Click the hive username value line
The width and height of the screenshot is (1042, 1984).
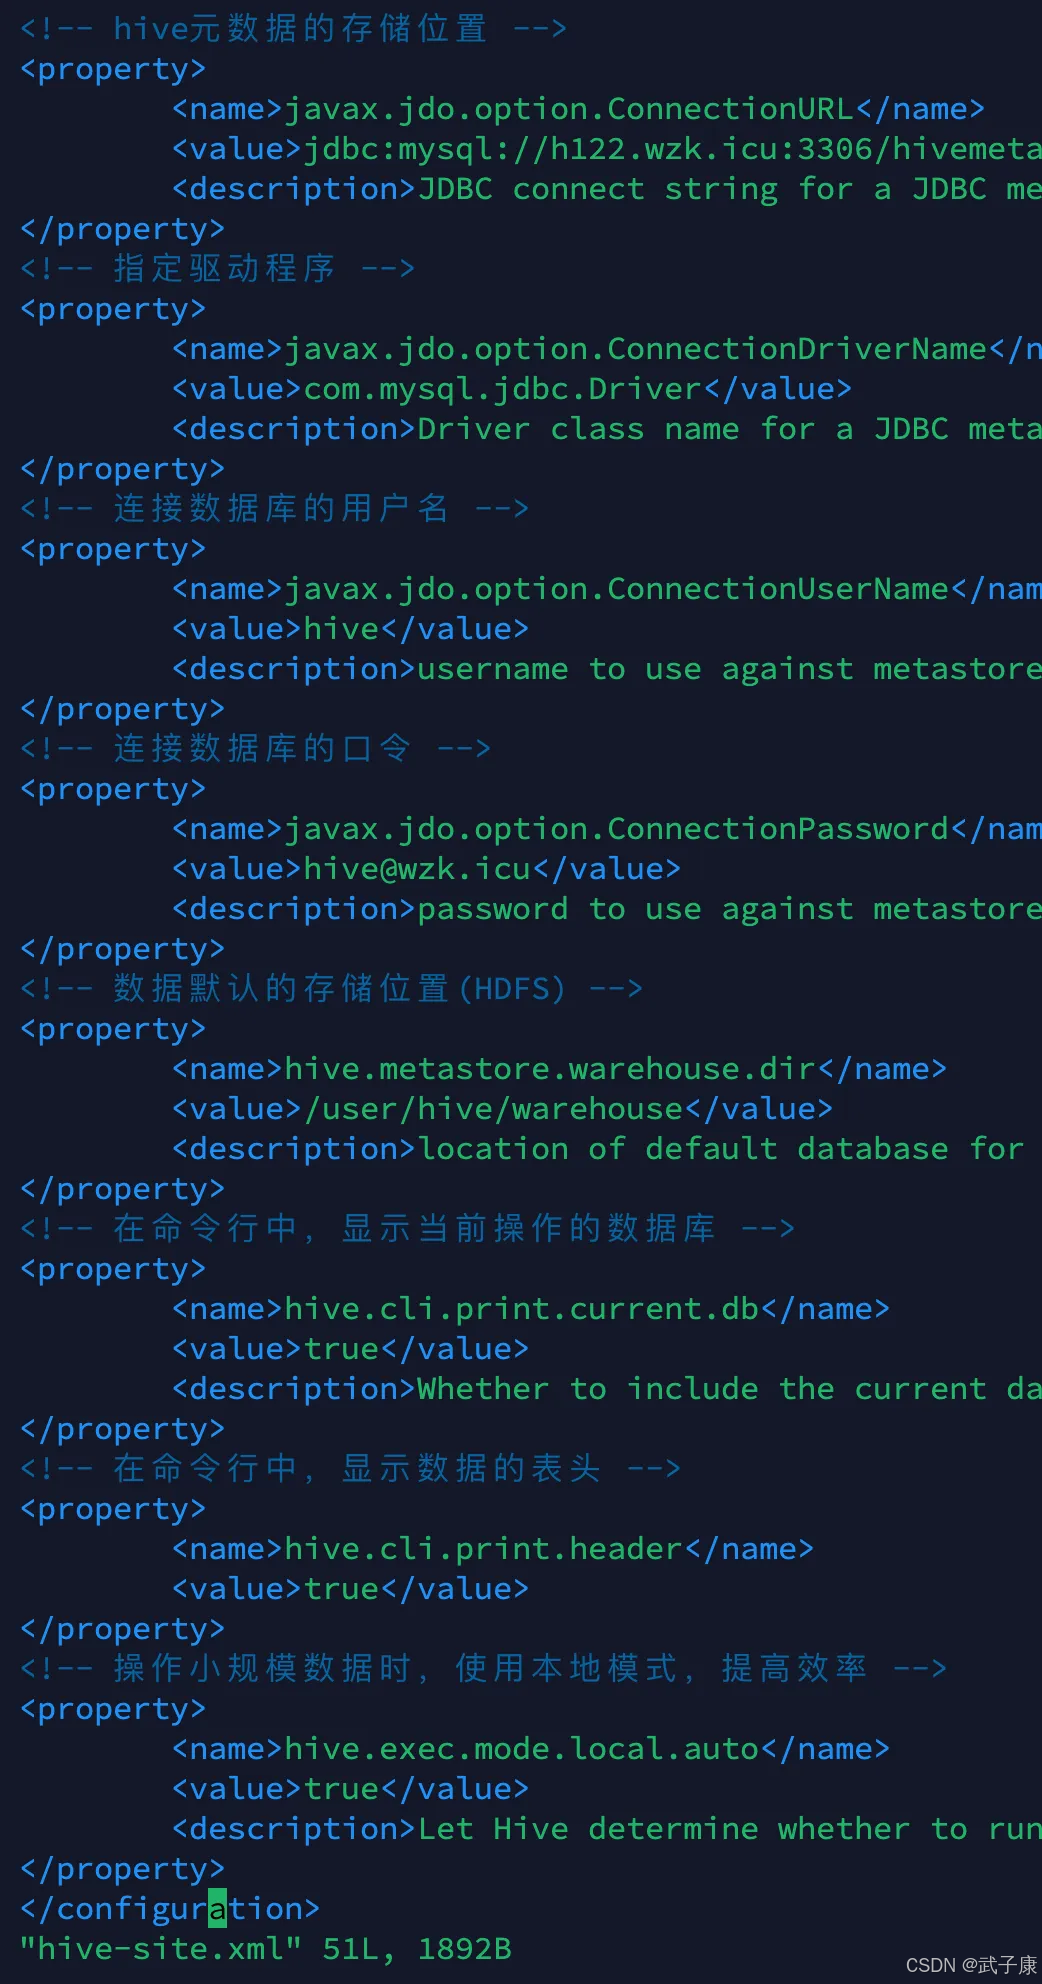click(350, 629)
